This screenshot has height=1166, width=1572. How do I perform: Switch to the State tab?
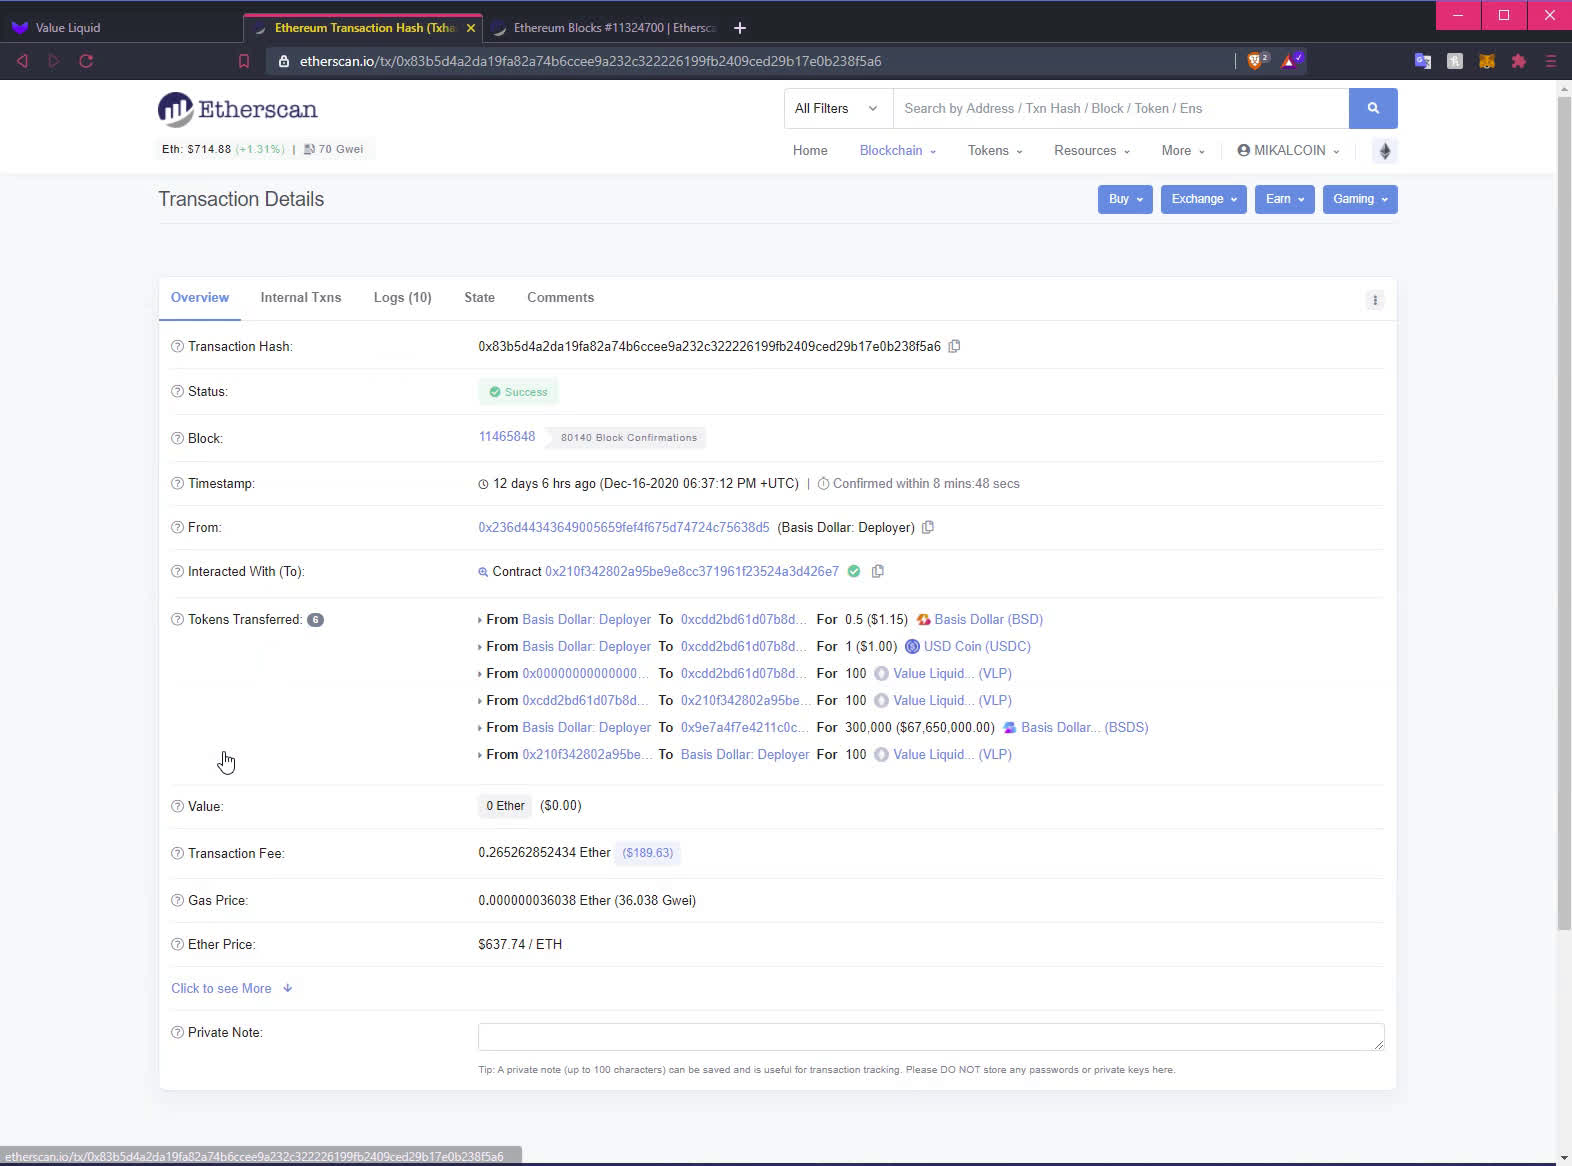point(479,297)
